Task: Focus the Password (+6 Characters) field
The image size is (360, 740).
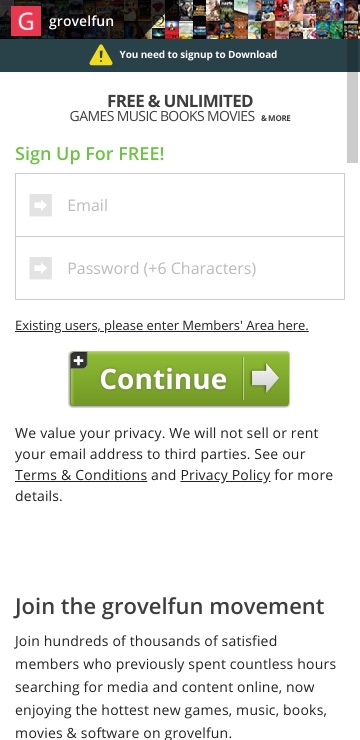Action: click(x=180, y=268)
